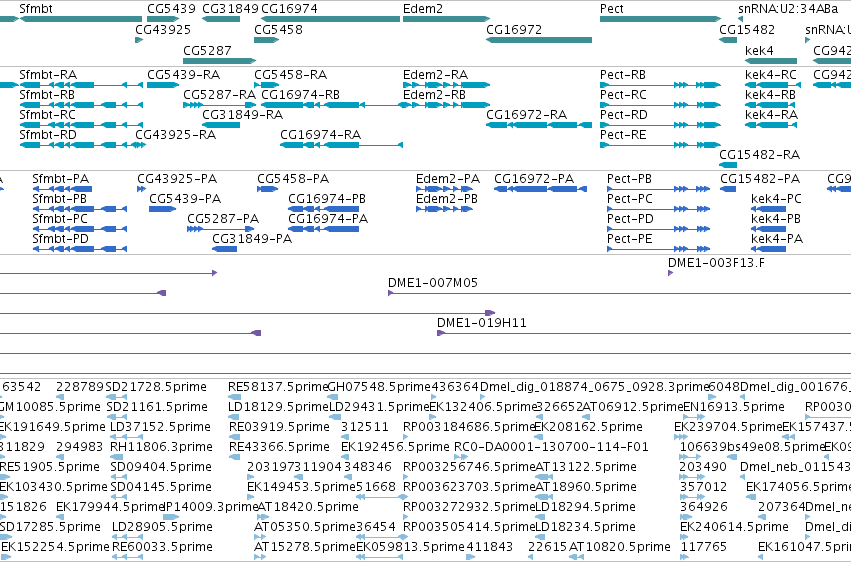Click transcript kek4-RC
Image resolution: width=851 pixels, height=562 pixels.
(773, 85)
